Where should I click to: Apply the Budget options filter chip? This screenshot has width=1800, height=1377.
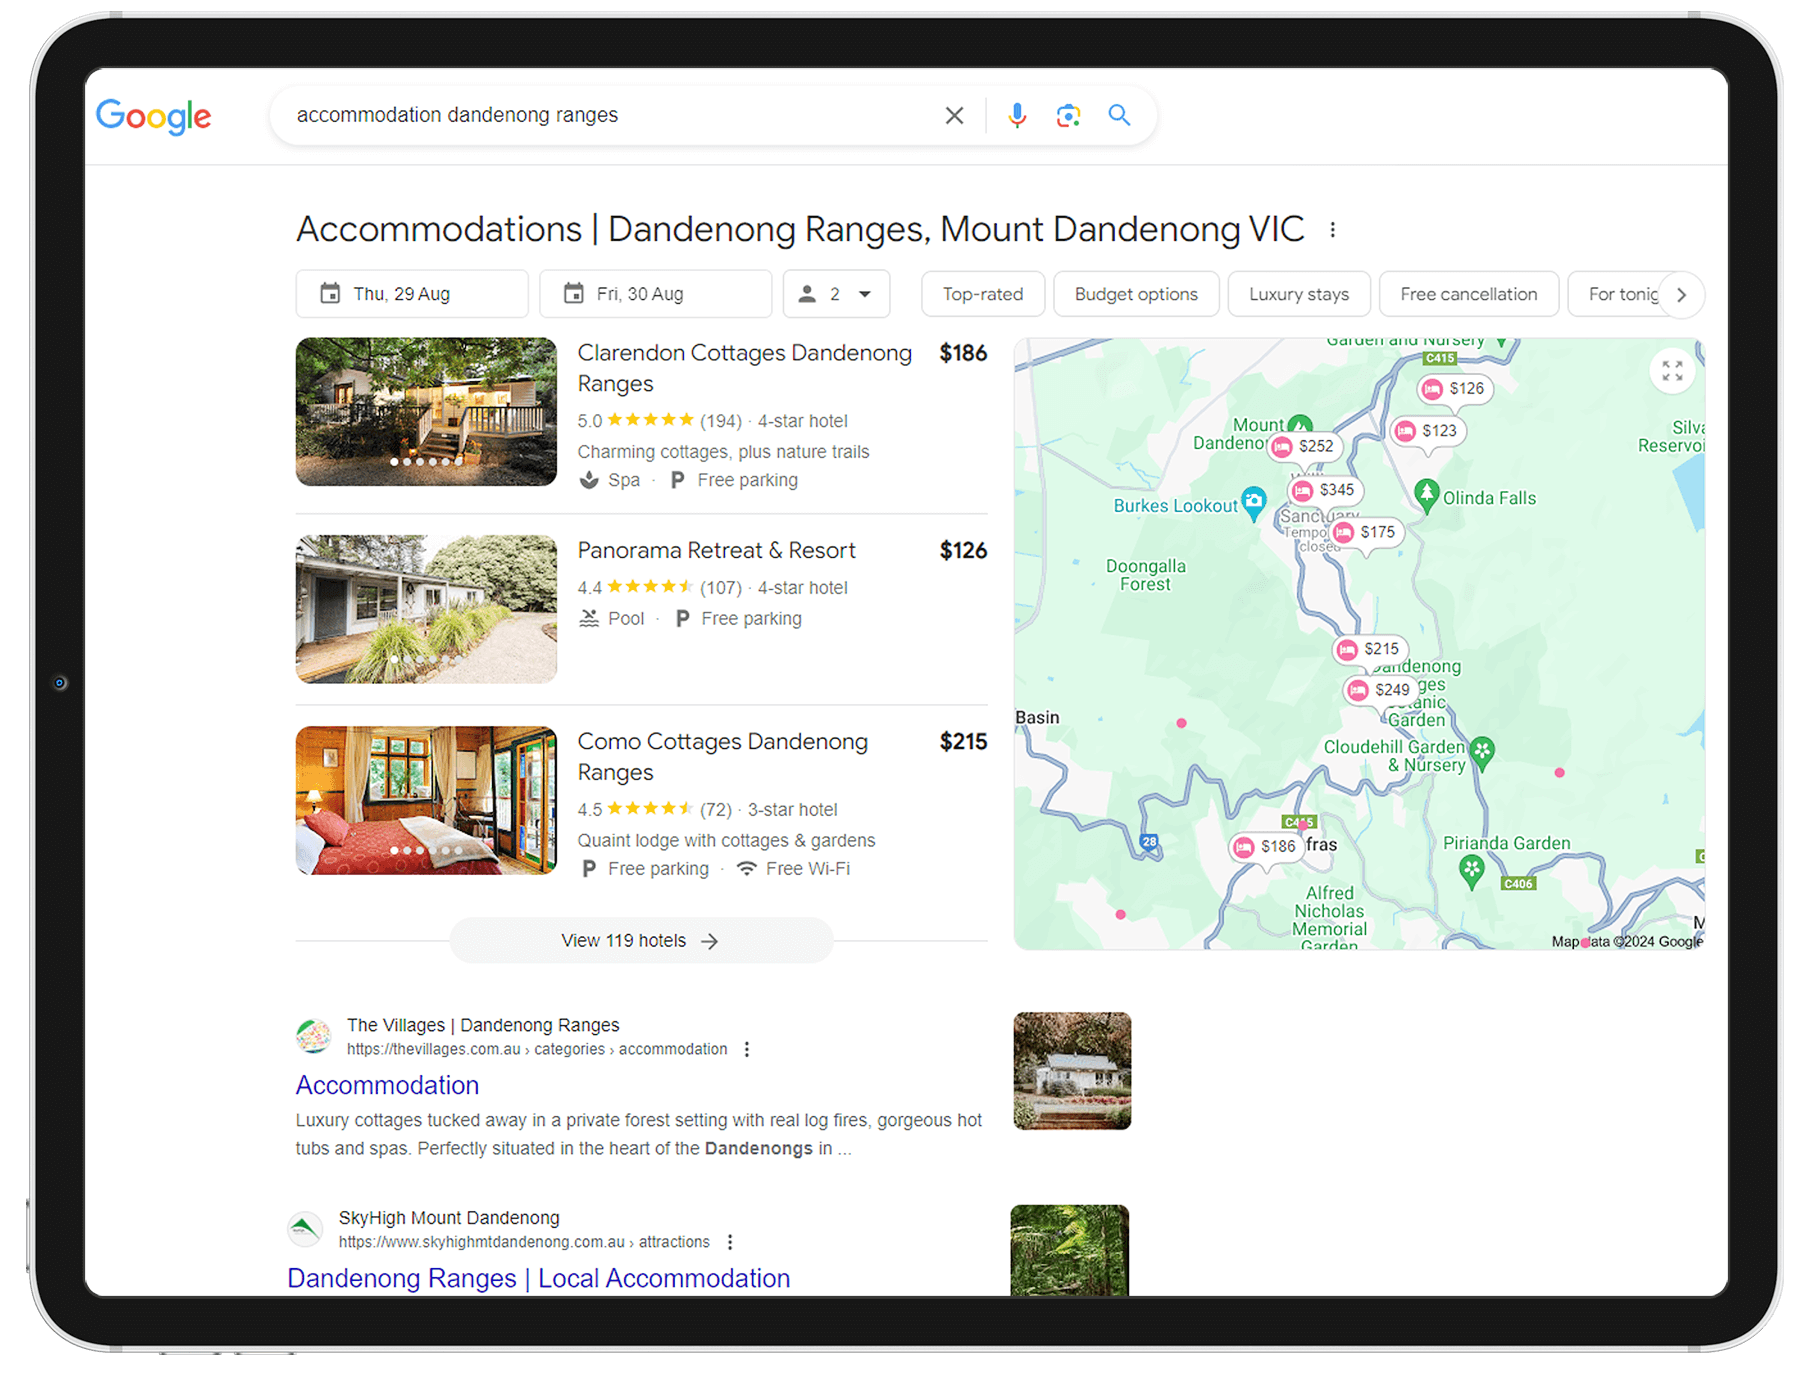(1136, 294)
